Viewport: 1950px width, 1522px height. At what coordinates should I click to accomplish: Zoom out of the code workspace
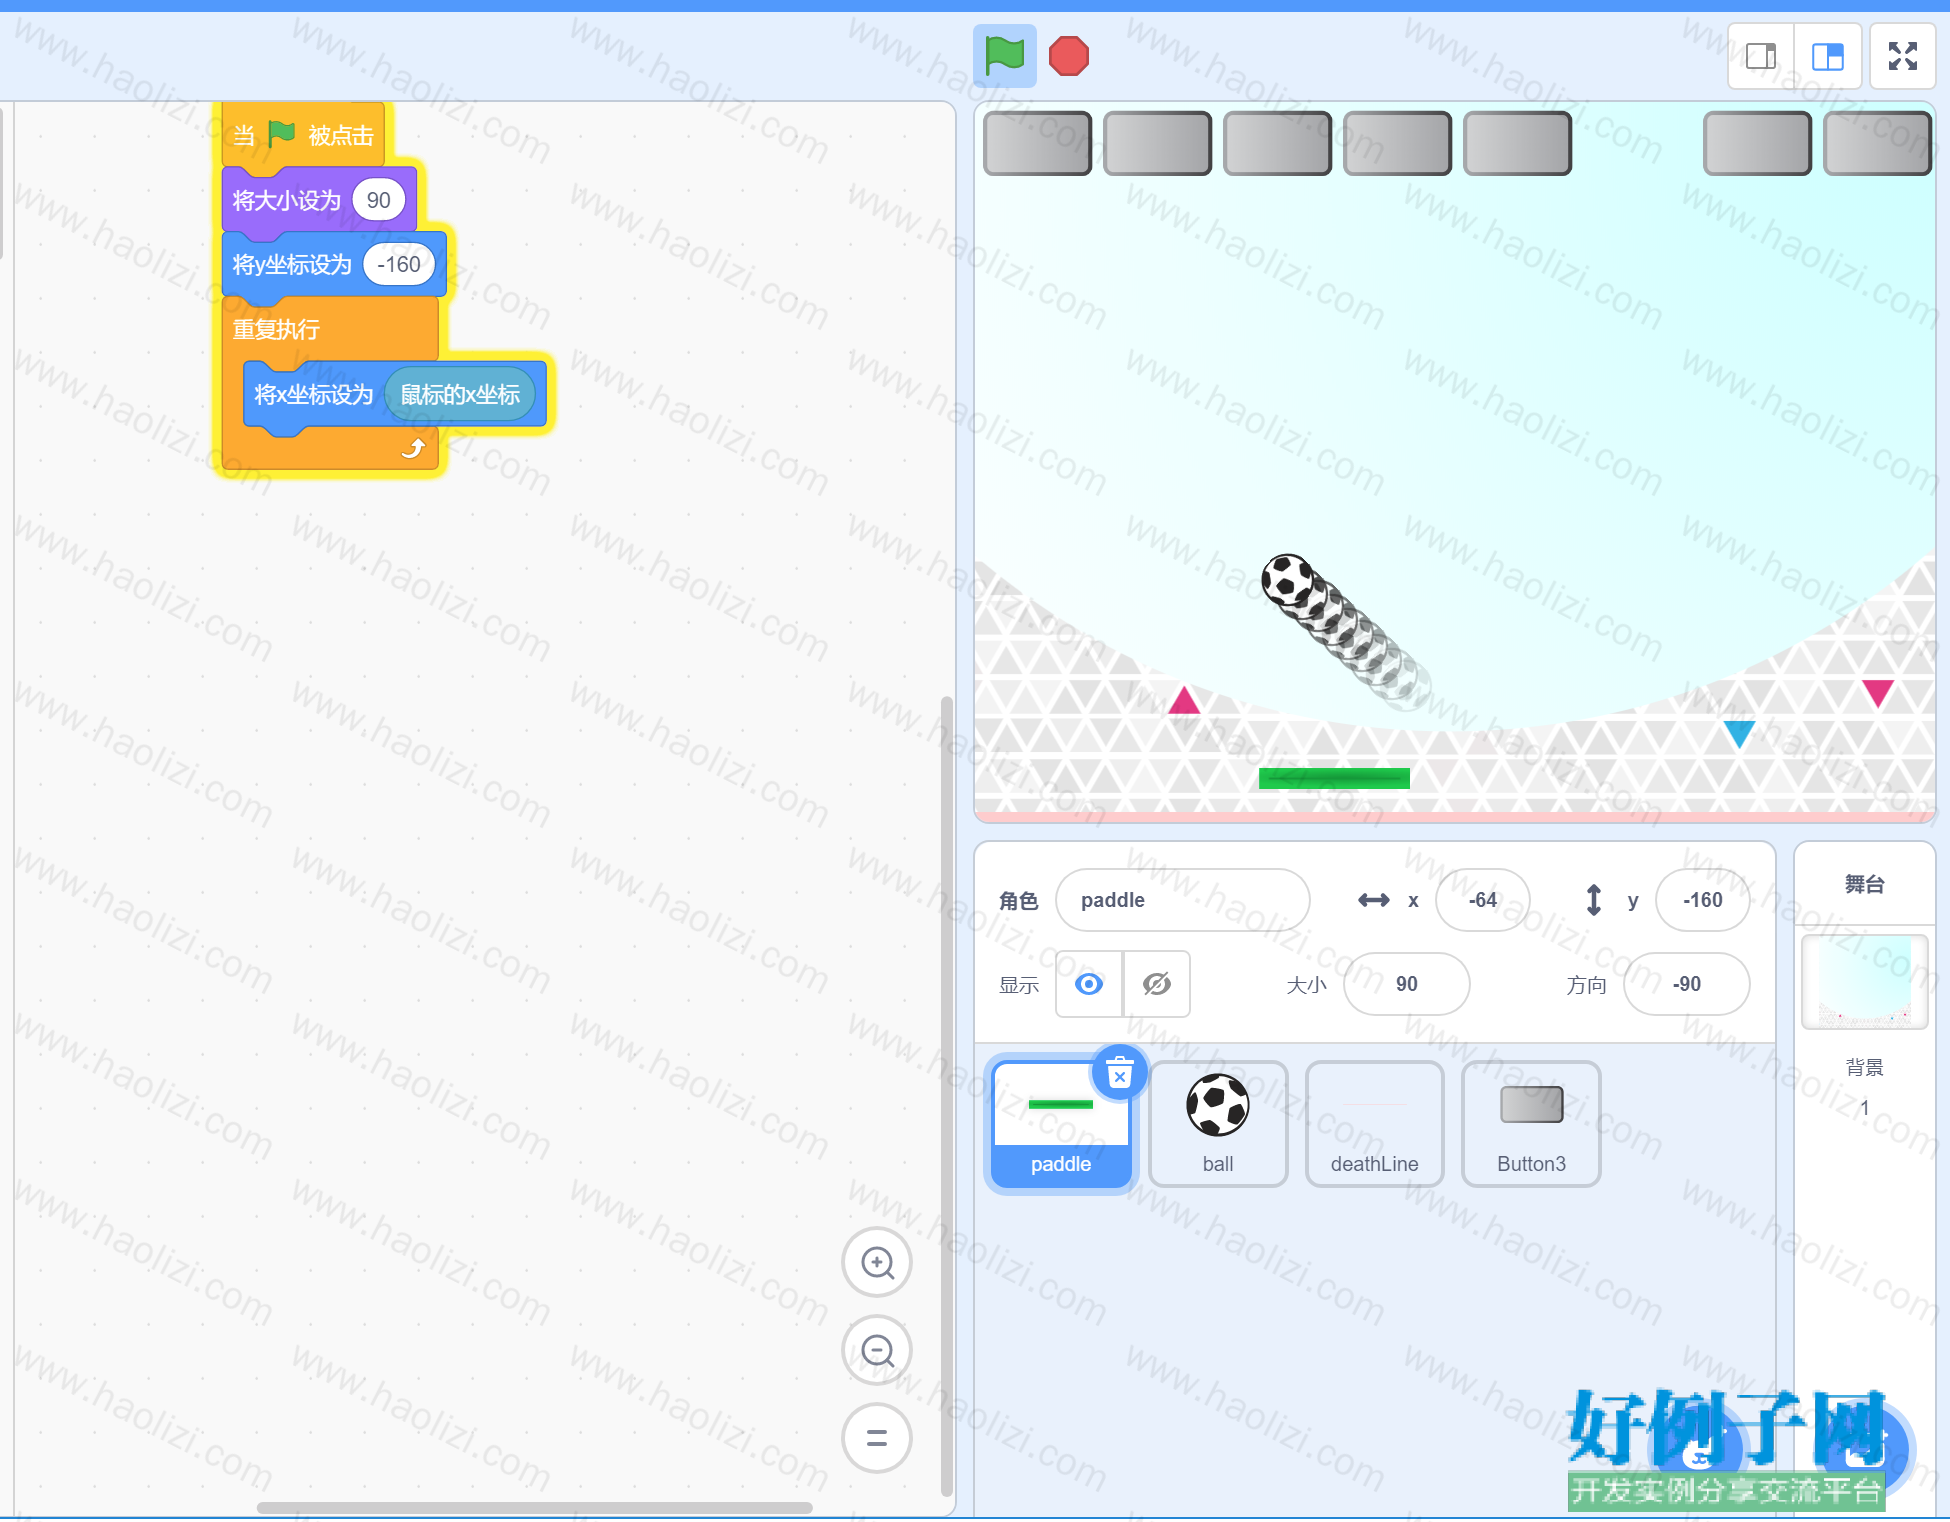point(877,1351)
